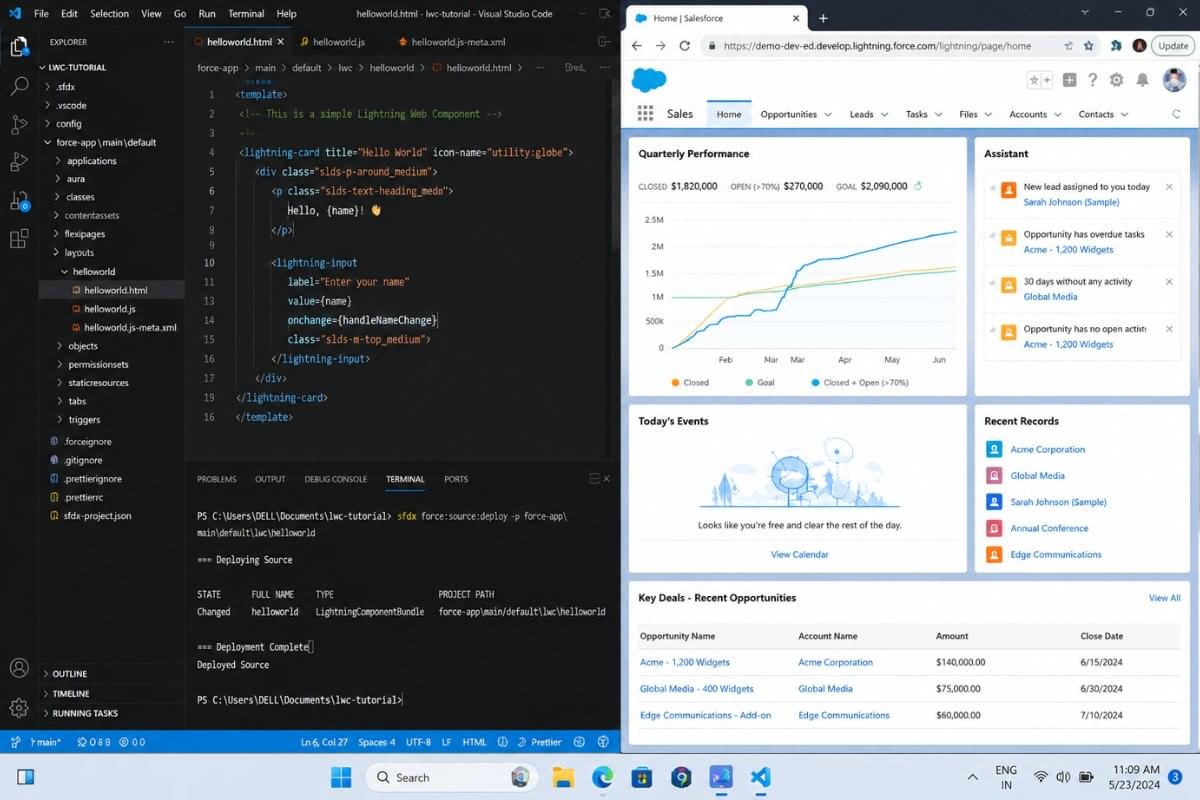Click the browser back arrow

click(635, 46)
